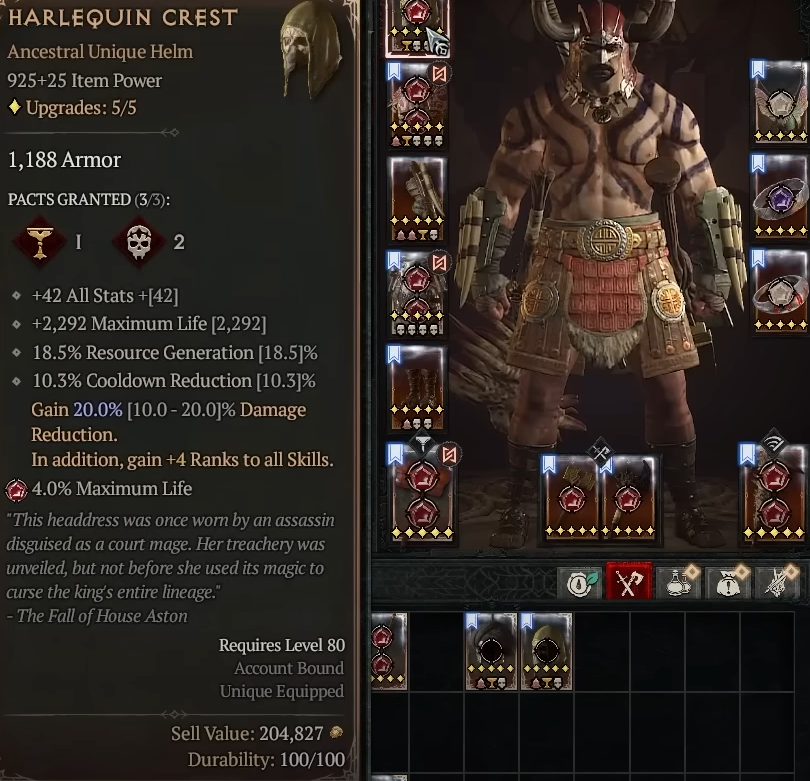Select the red-band ring slot

pos(780,291)
